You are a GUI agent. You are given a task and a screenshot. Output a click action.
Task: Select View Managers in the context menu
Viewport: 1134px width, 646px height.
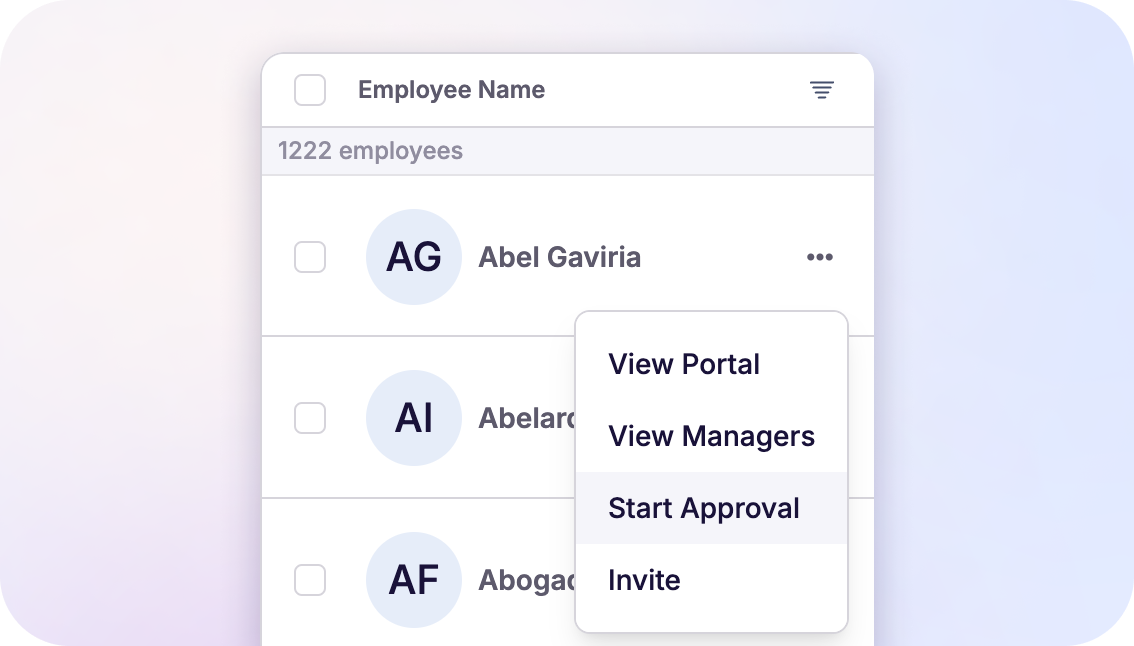711,436
